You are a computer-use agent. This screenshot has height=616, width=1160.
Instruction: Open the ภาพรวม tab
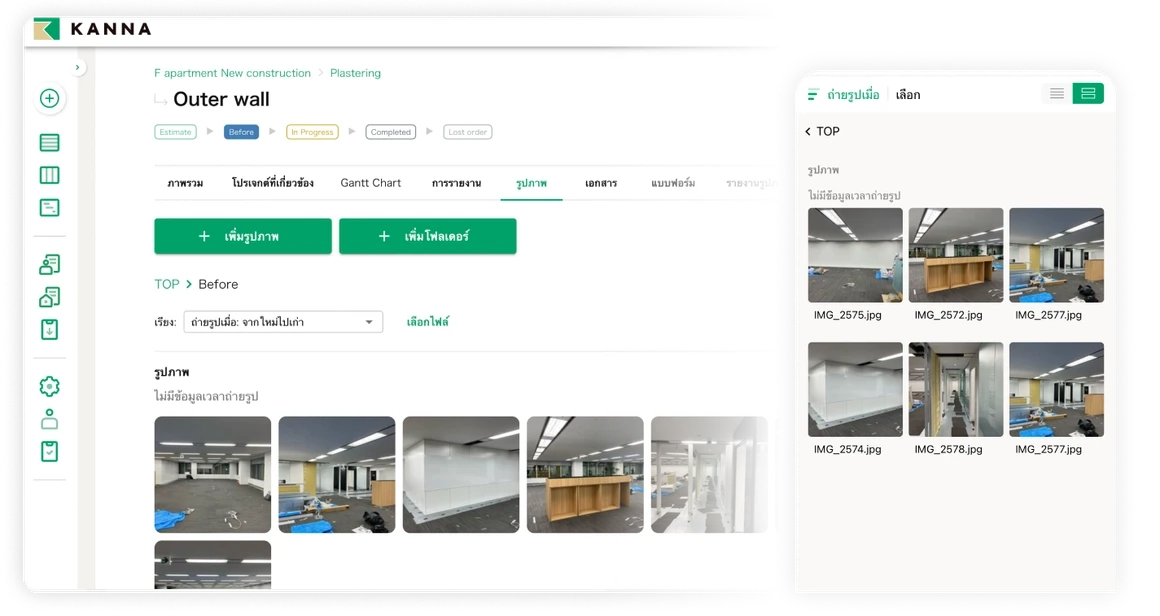click(x=185, y=183)
